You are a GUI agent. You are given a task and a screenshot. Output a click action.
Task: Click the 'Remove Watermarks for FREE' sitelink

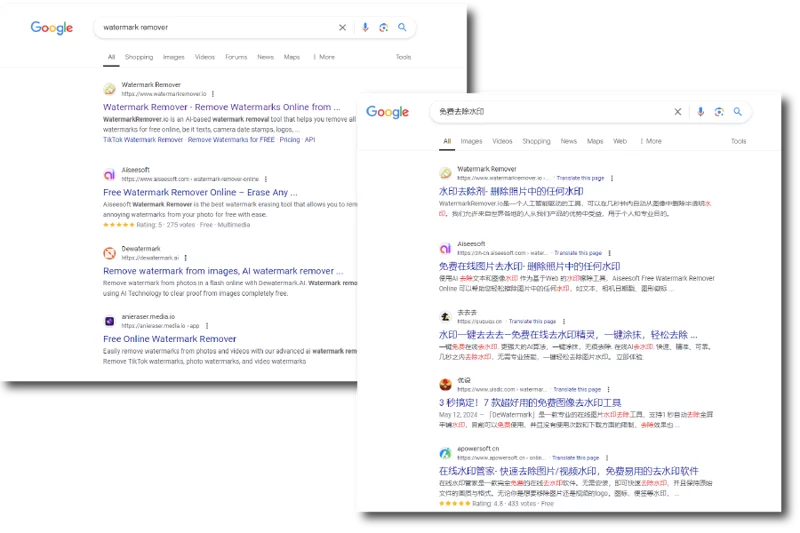[231, 140]
